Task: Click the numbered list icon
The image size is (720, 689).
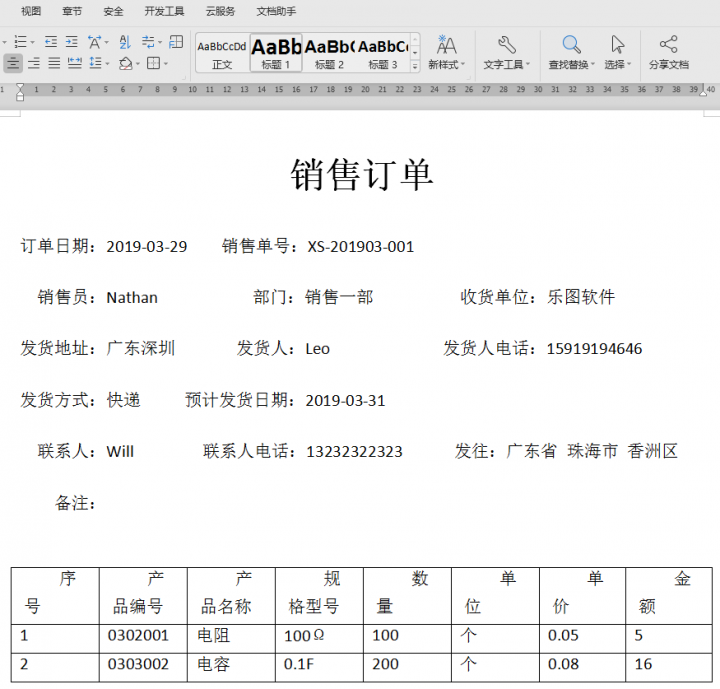Action: click(21, 42)
